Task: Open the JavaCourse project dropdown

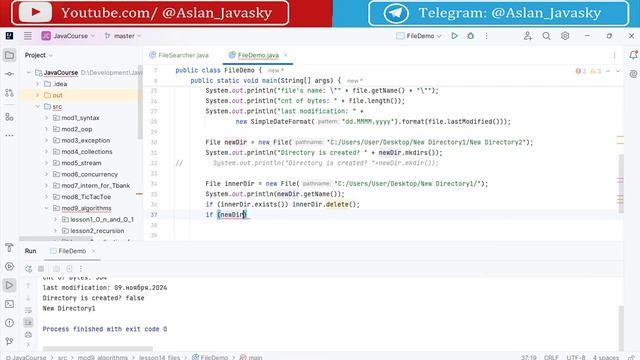Action: [68, 36]
